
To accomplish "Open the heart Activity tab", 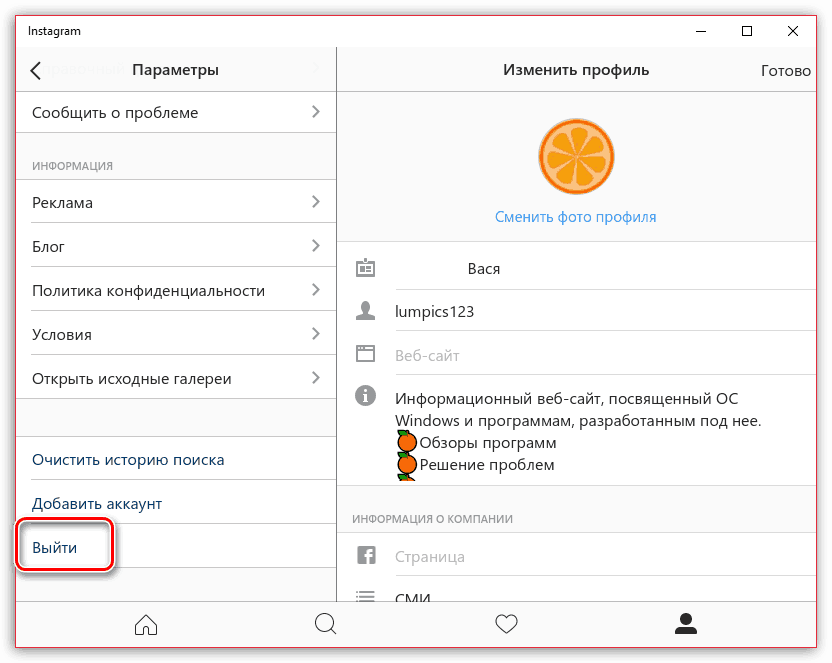I will click(506, 624).
